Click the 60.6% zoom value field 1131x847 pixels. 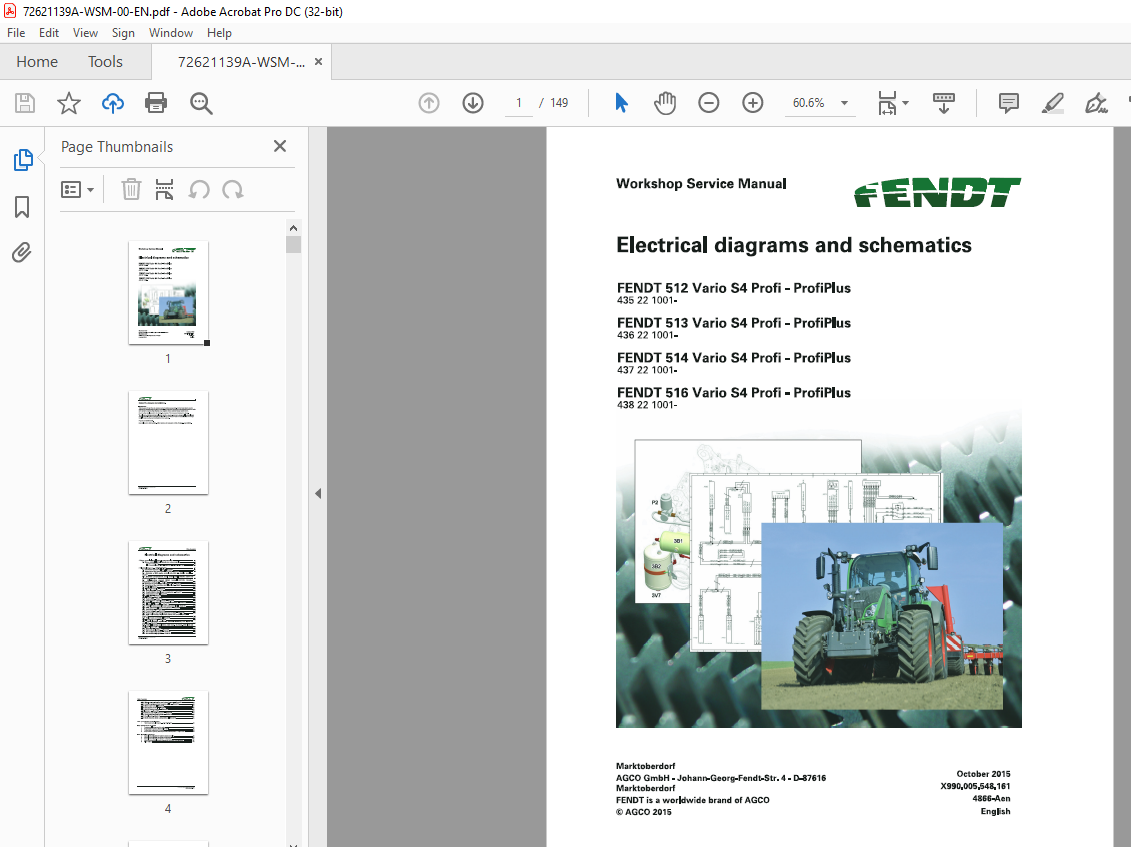(x=809, y=103)
